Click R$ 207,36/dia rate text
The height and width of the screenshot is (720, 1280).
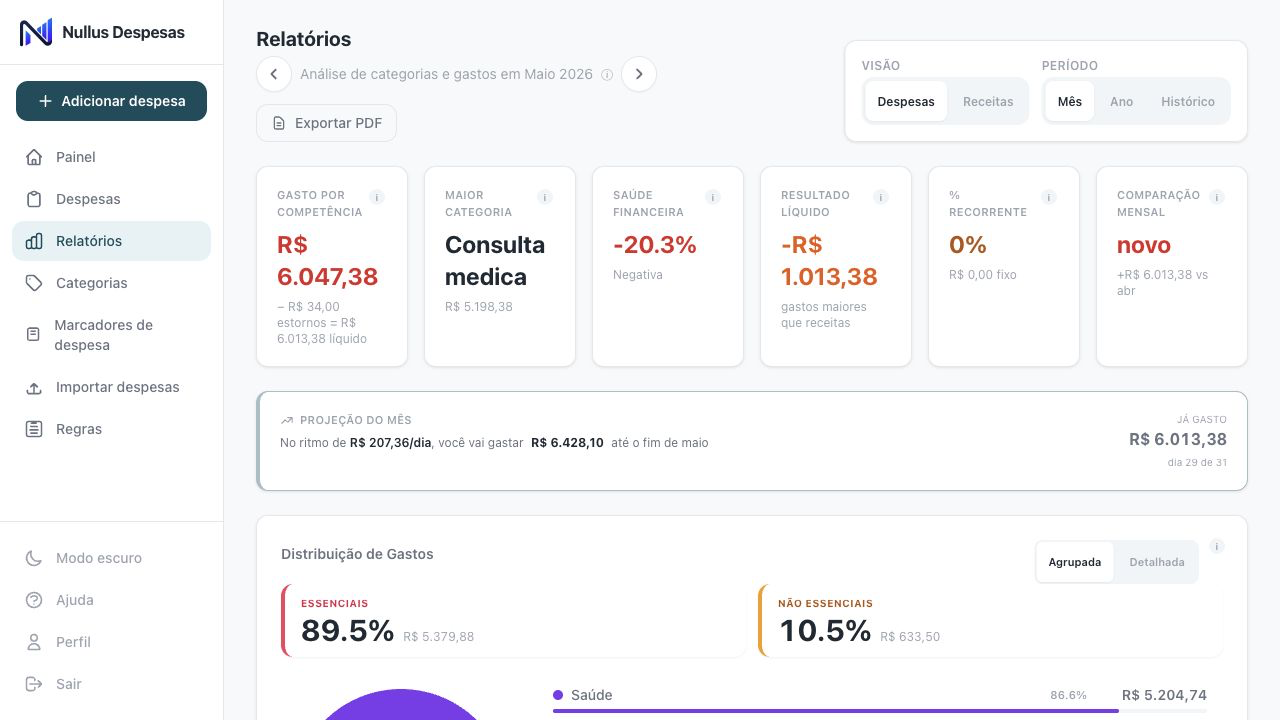[391, 442]
